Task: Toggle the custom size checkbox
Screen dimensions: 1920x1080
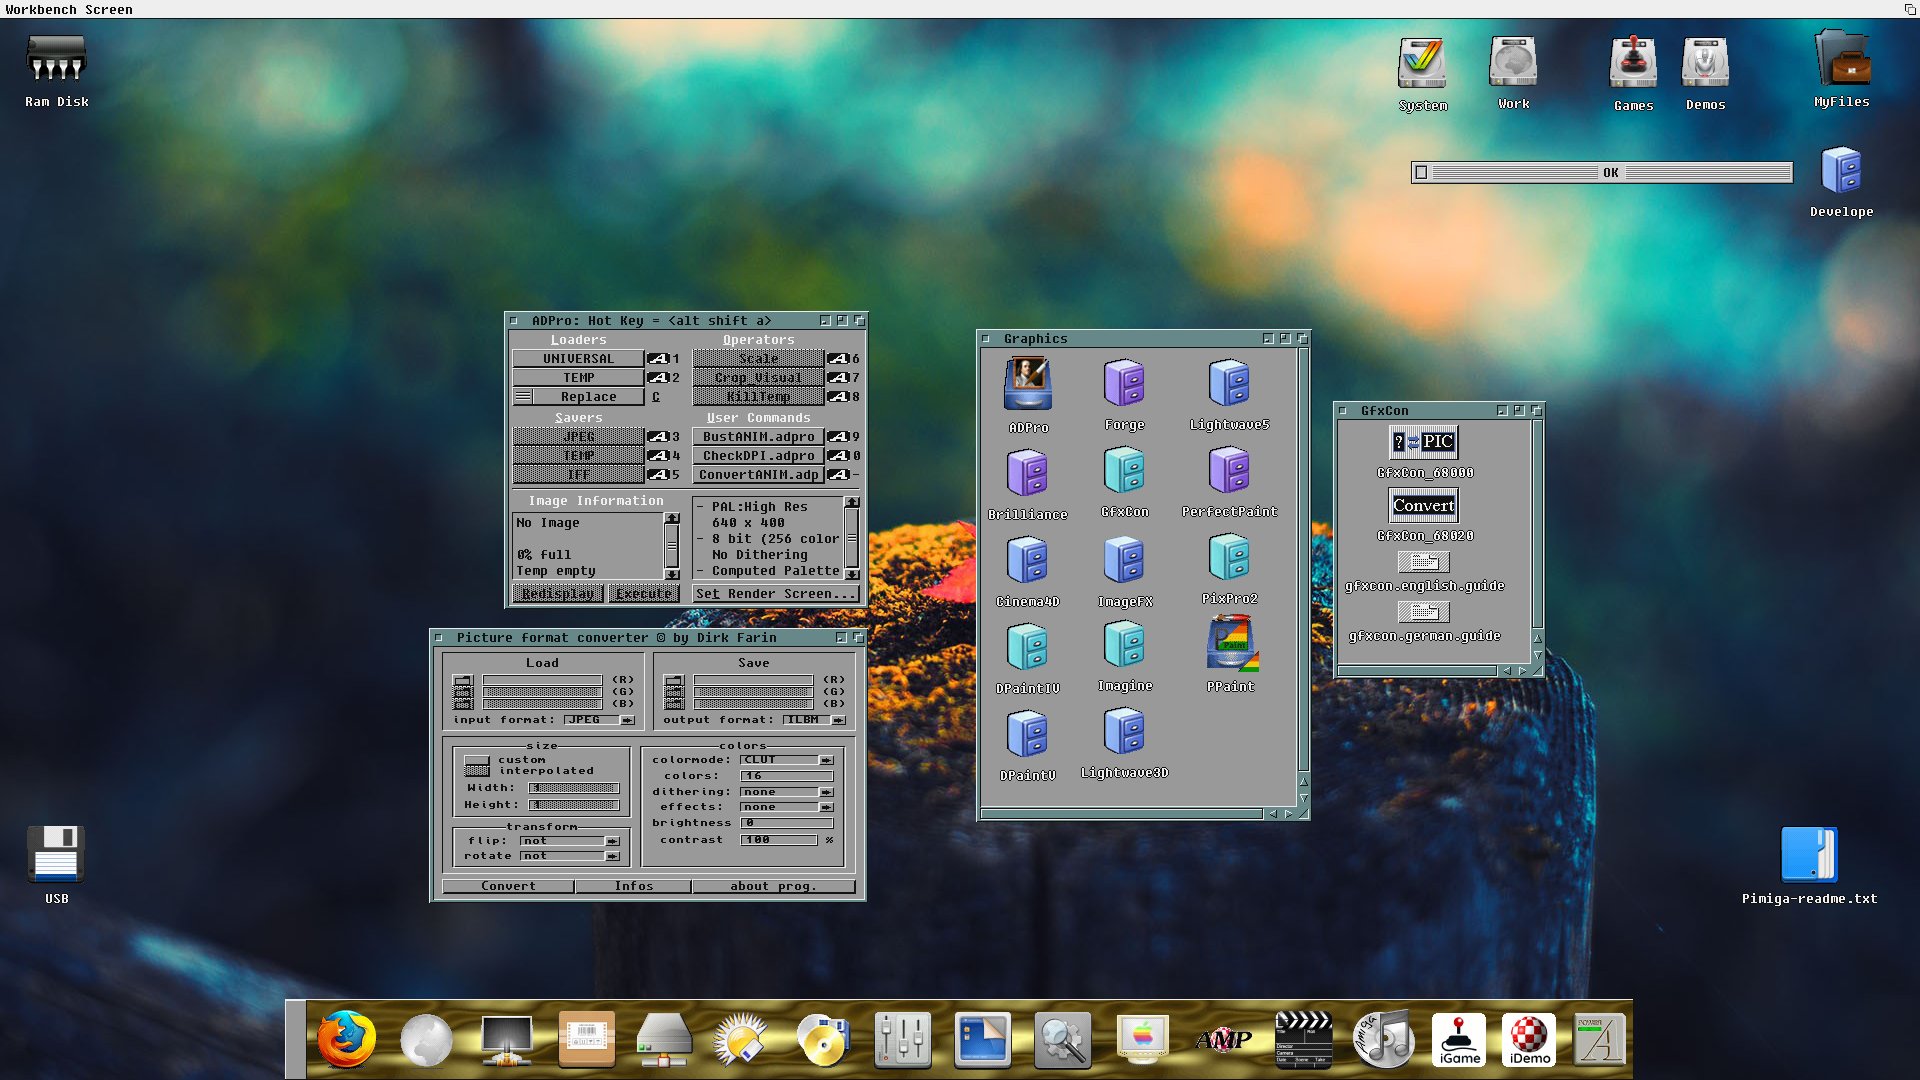Action: tap(477, 760)
